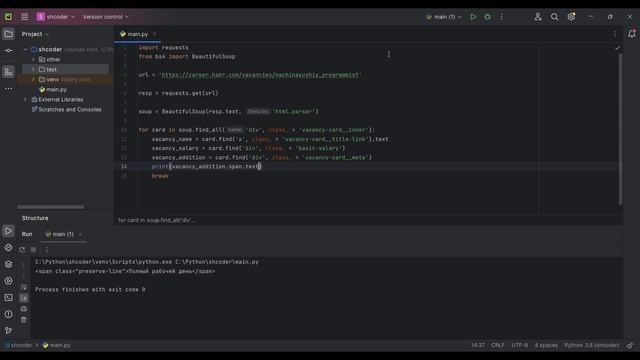Open the Version control dropdown

pos(106,17)
